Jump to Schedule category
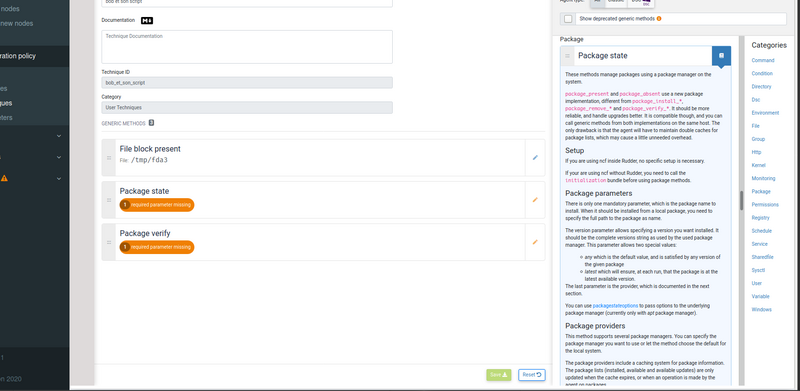Image resolution: width=800 pixels, height=391 pixels. [761, 231]
